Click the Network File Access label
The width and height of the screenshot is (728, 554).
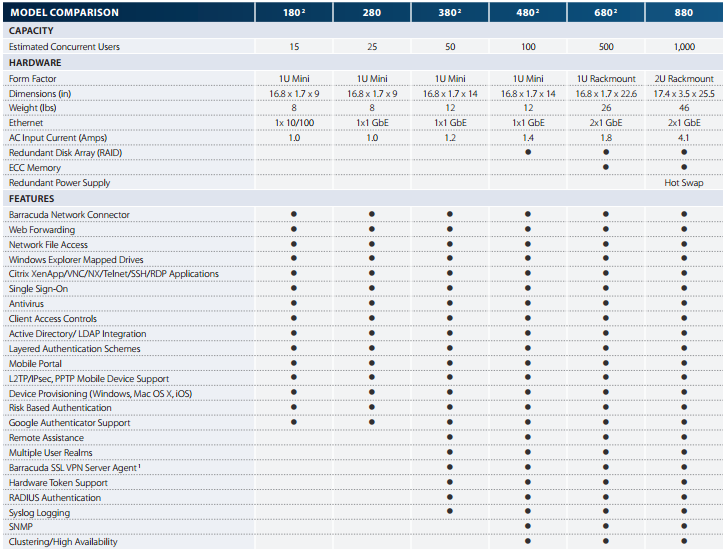coord(48,245)
